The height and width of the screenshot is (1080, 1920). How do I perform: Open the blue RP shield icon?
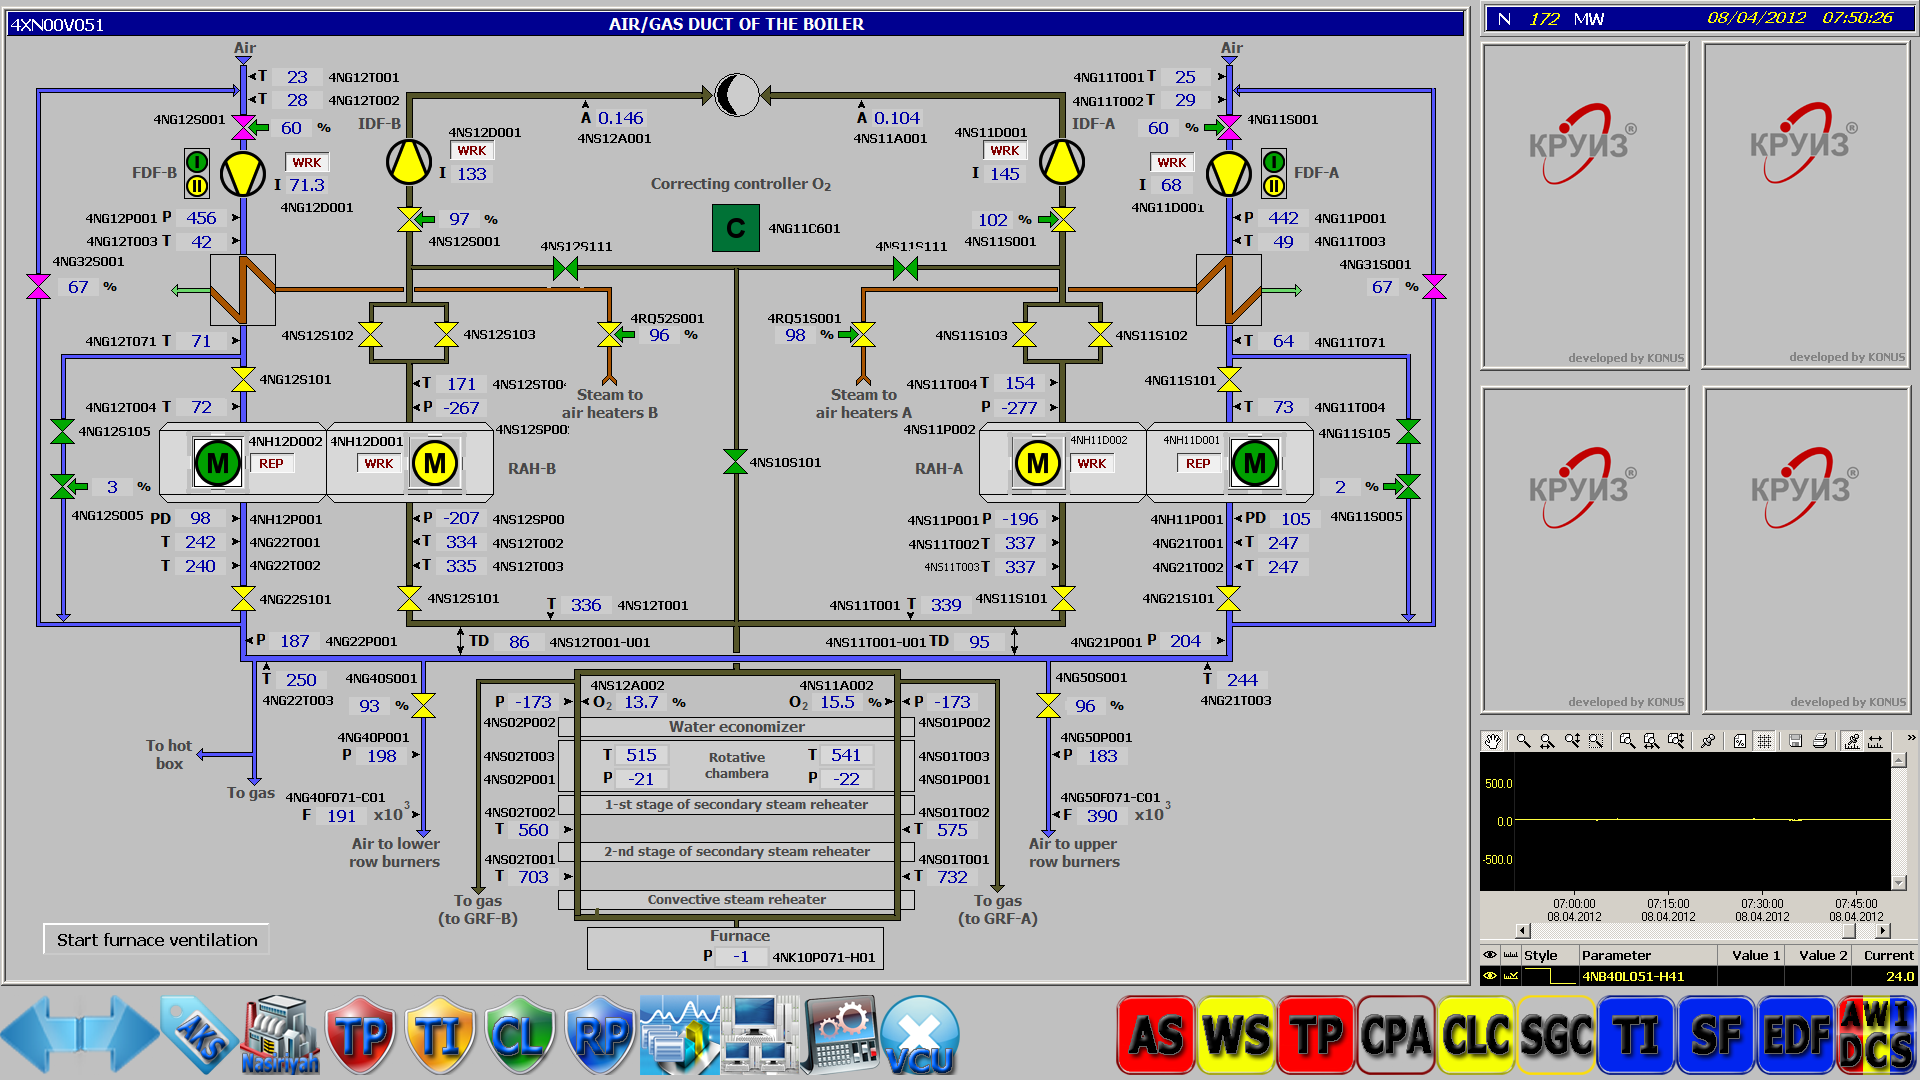click(600, 1036)
